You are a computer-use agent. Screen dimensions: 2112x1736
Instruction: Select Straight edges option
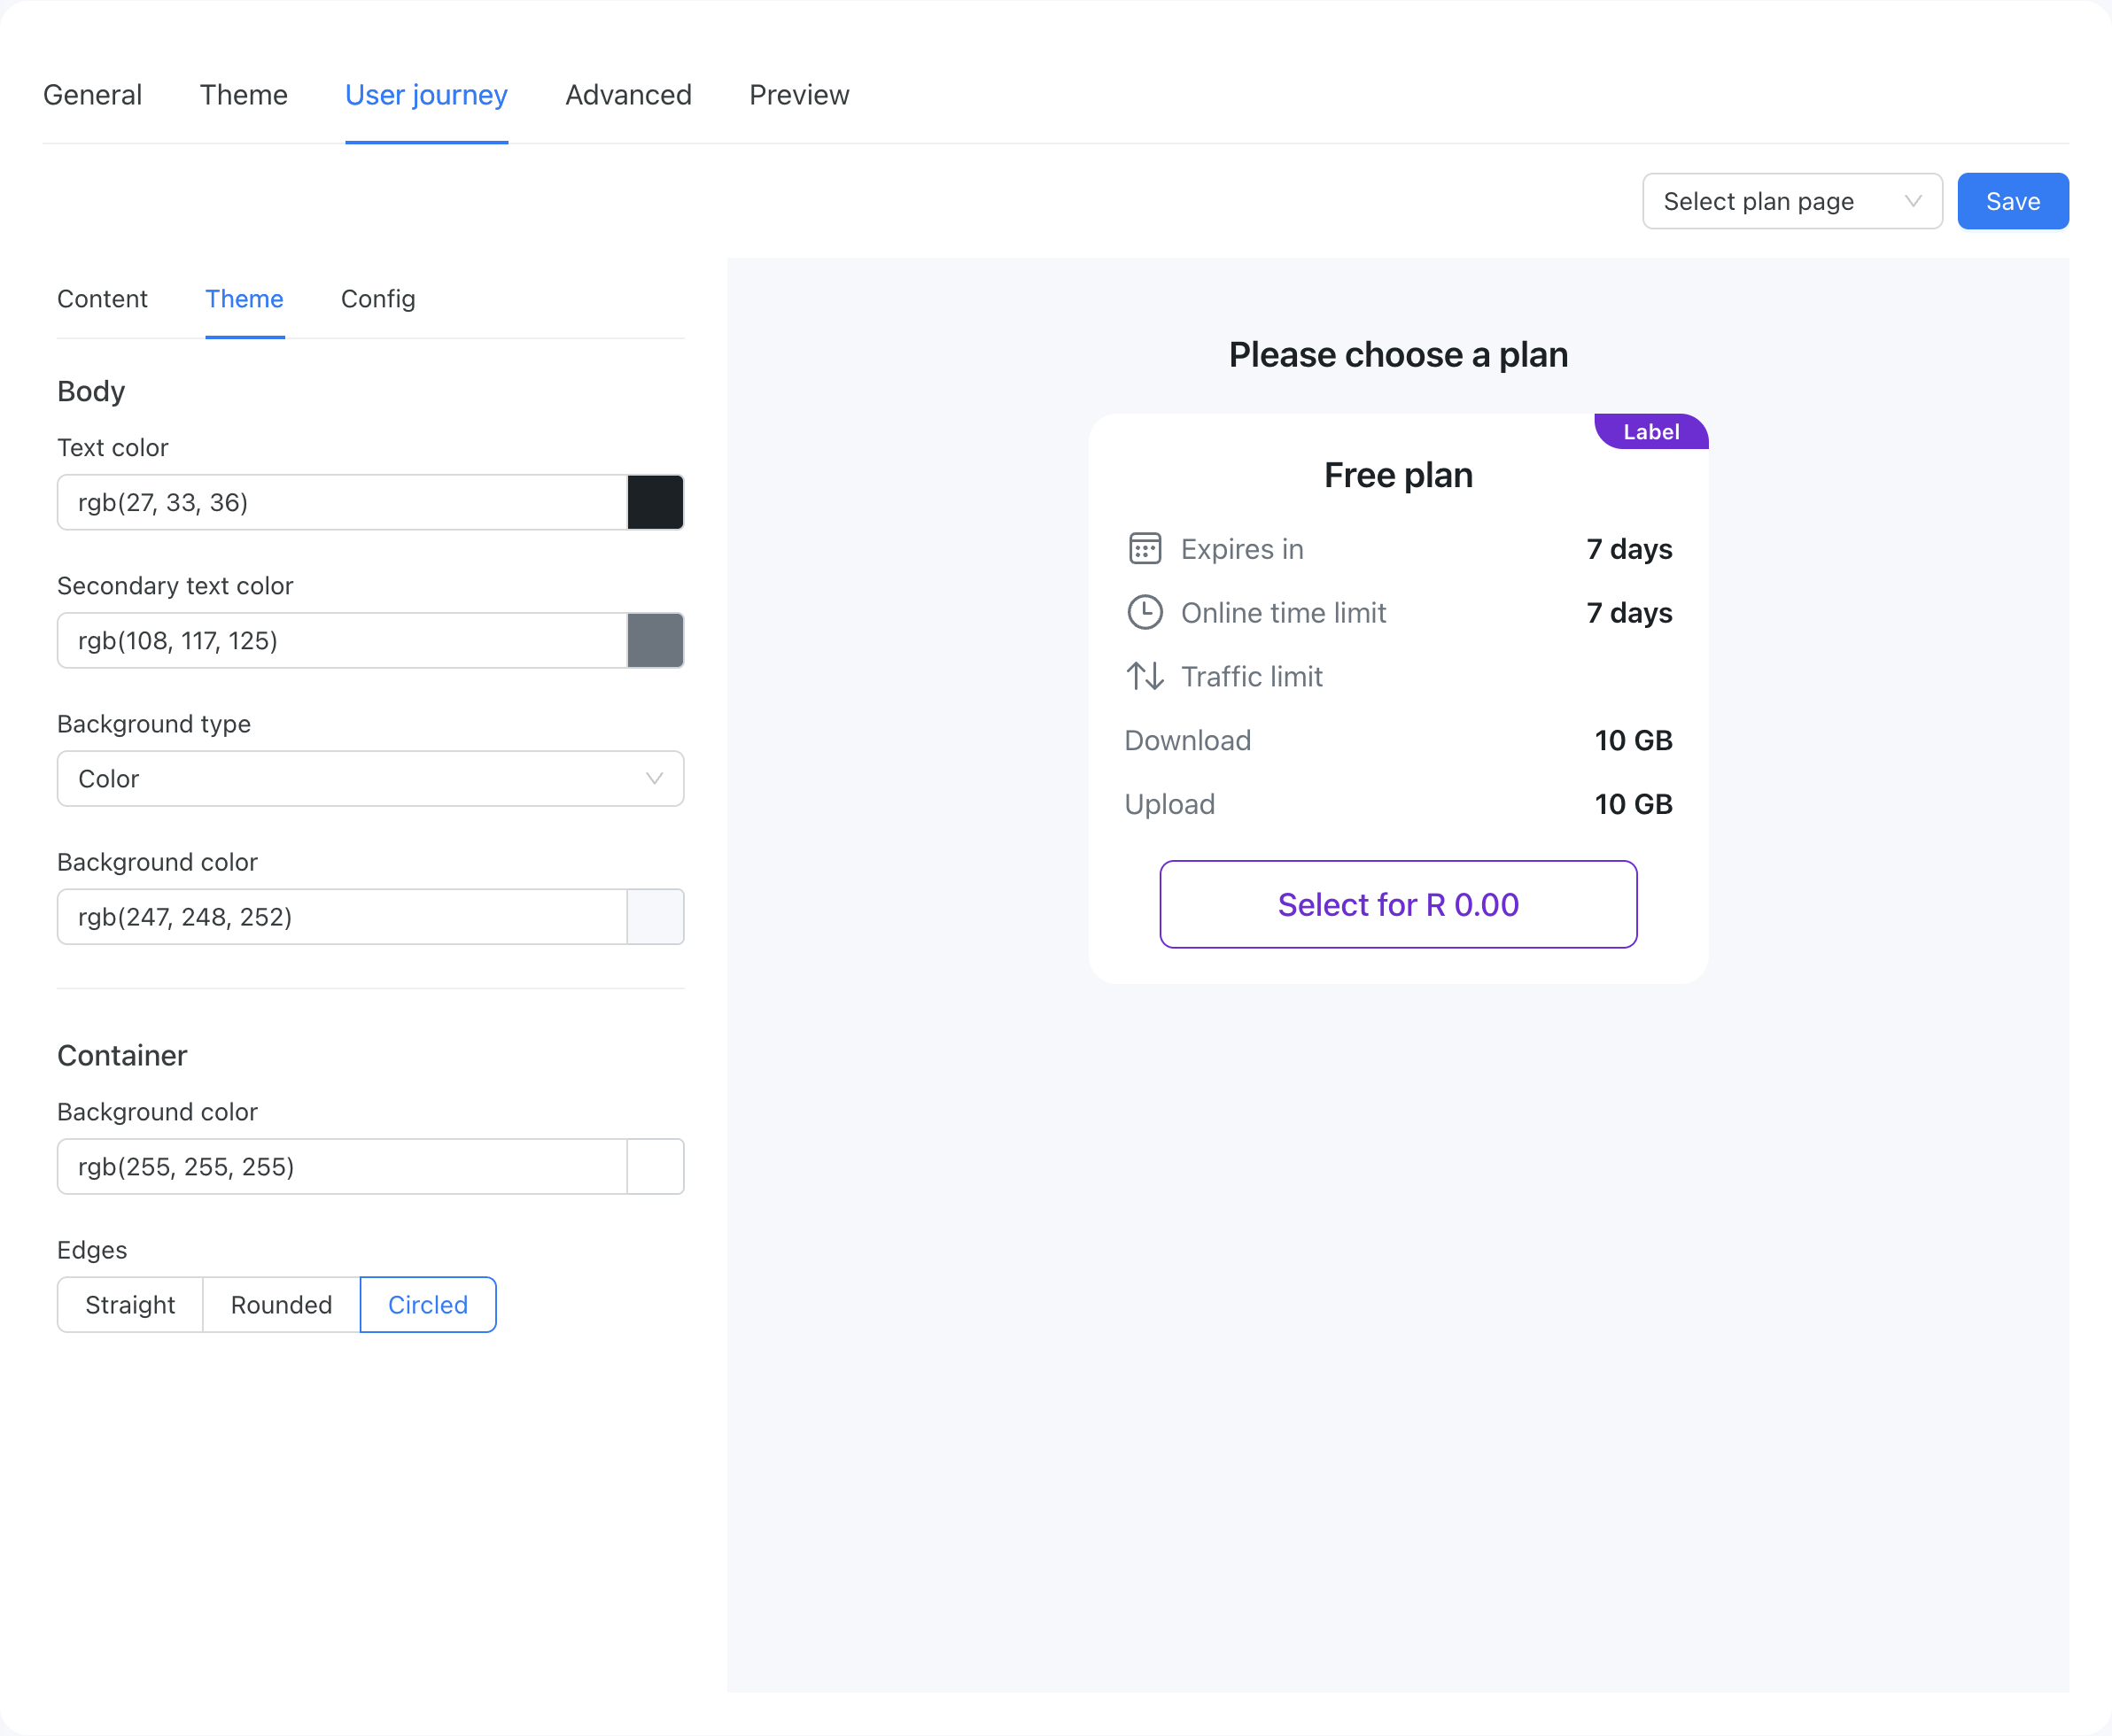coord(130,1305)
